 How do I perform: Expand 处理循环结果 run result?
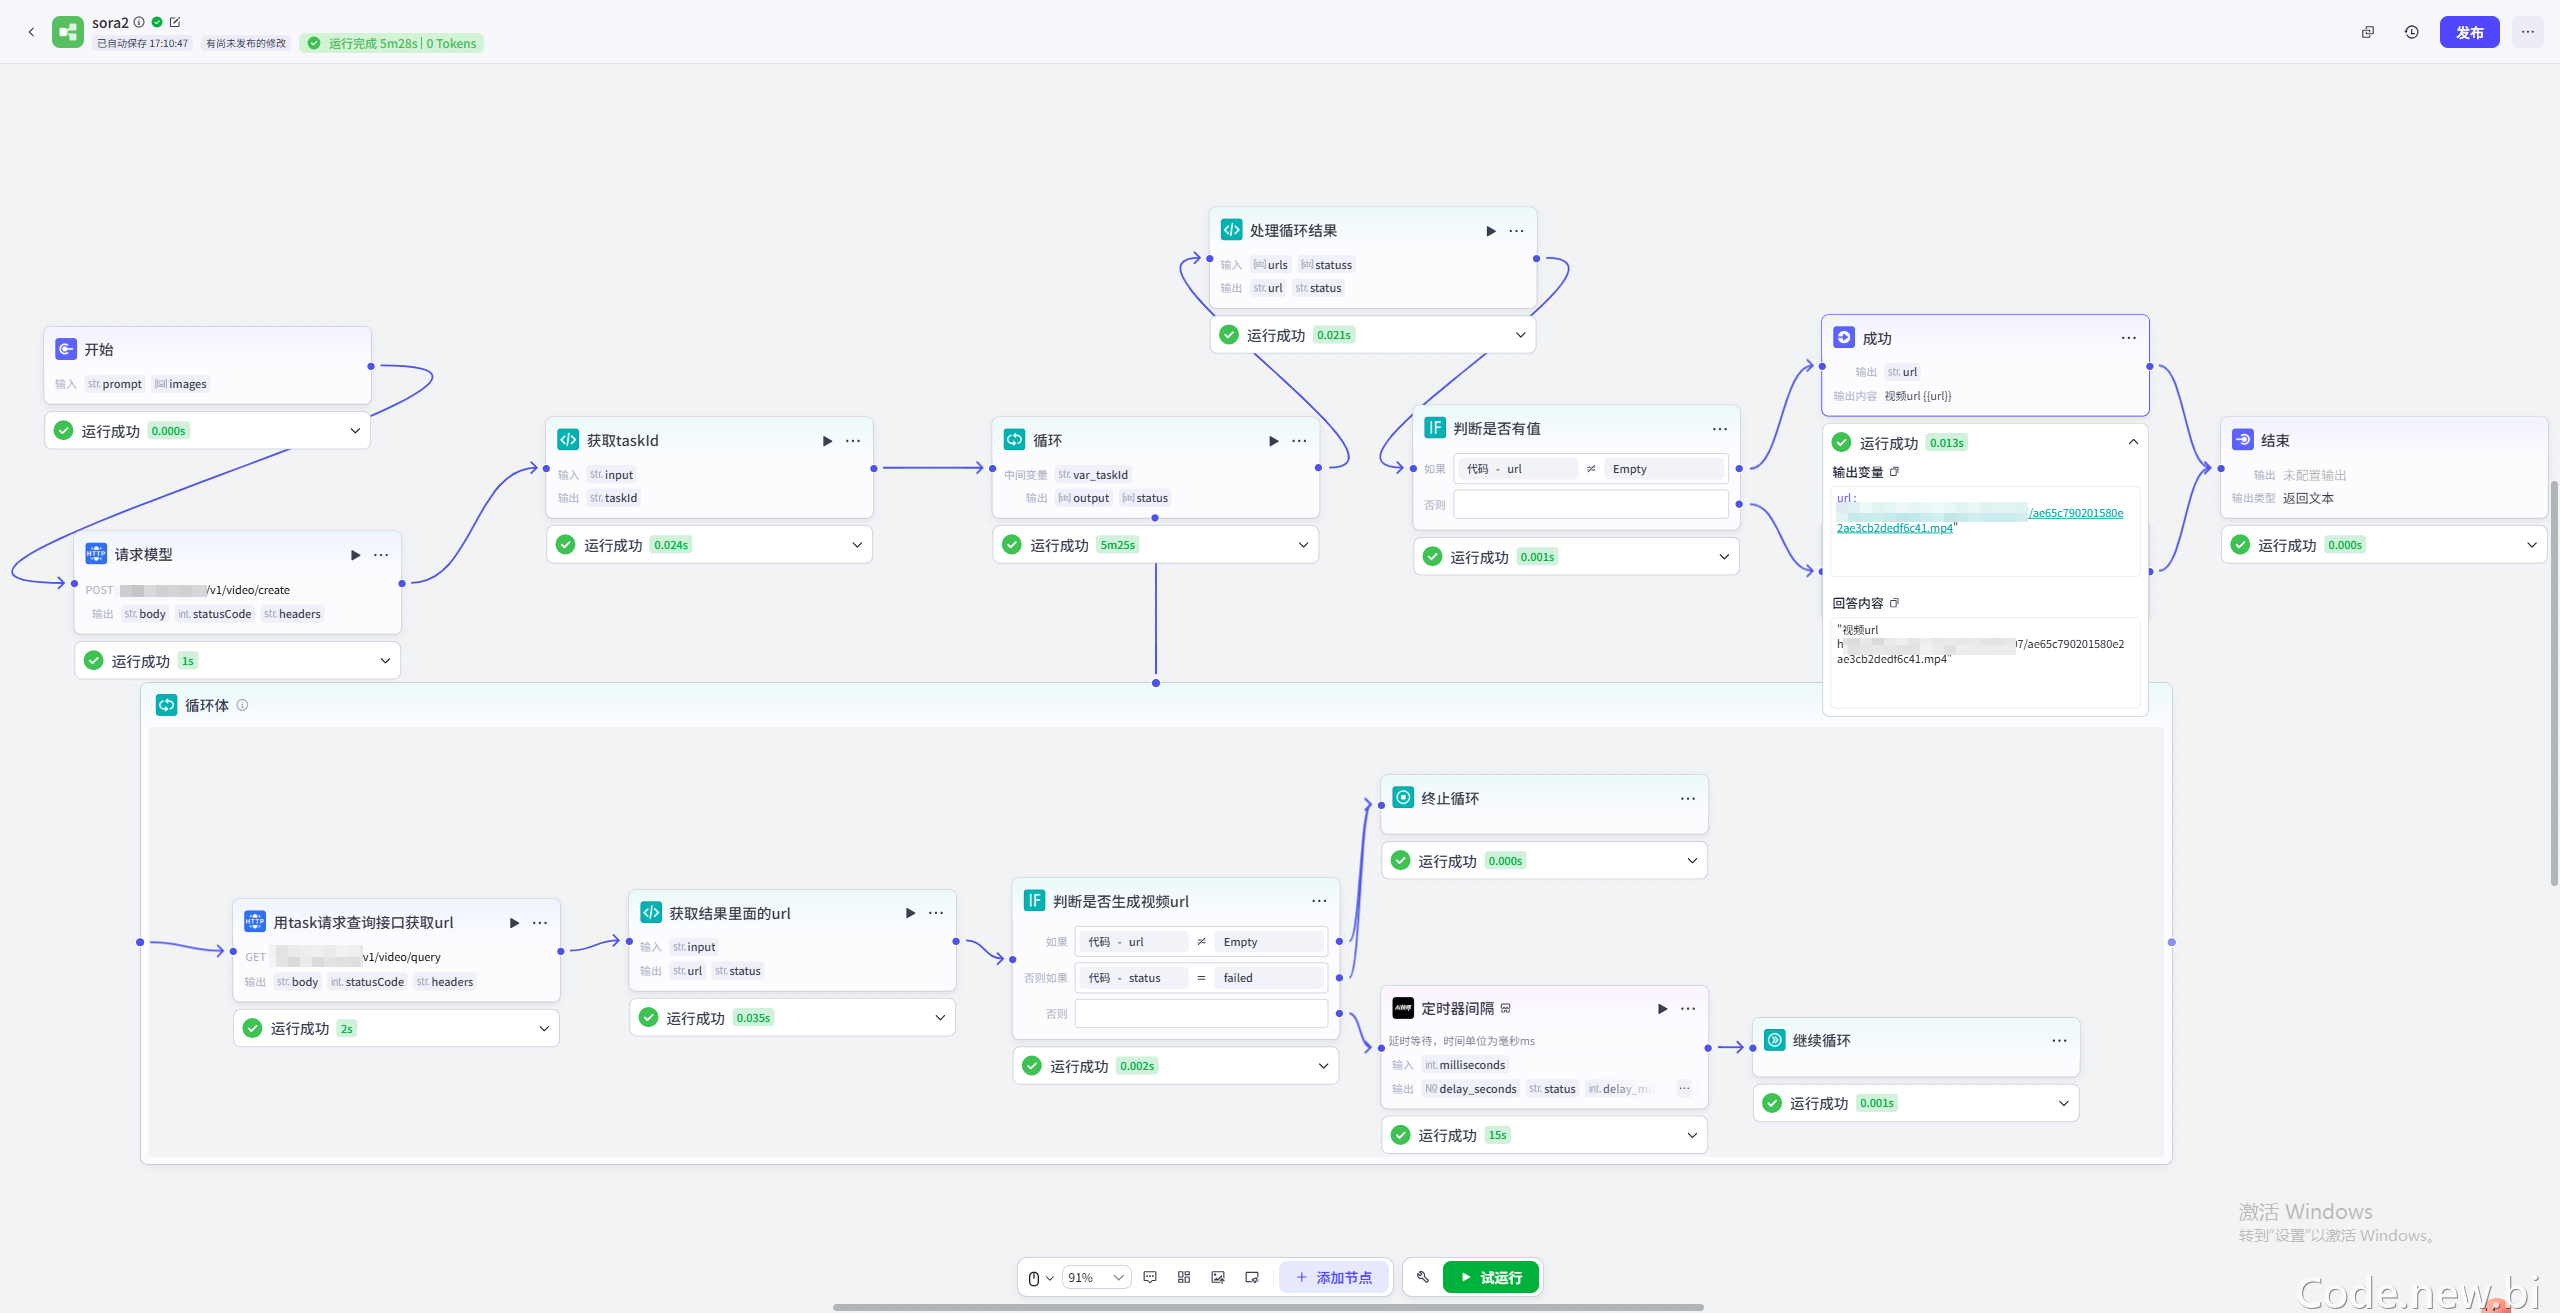[x=1520, y=335]
